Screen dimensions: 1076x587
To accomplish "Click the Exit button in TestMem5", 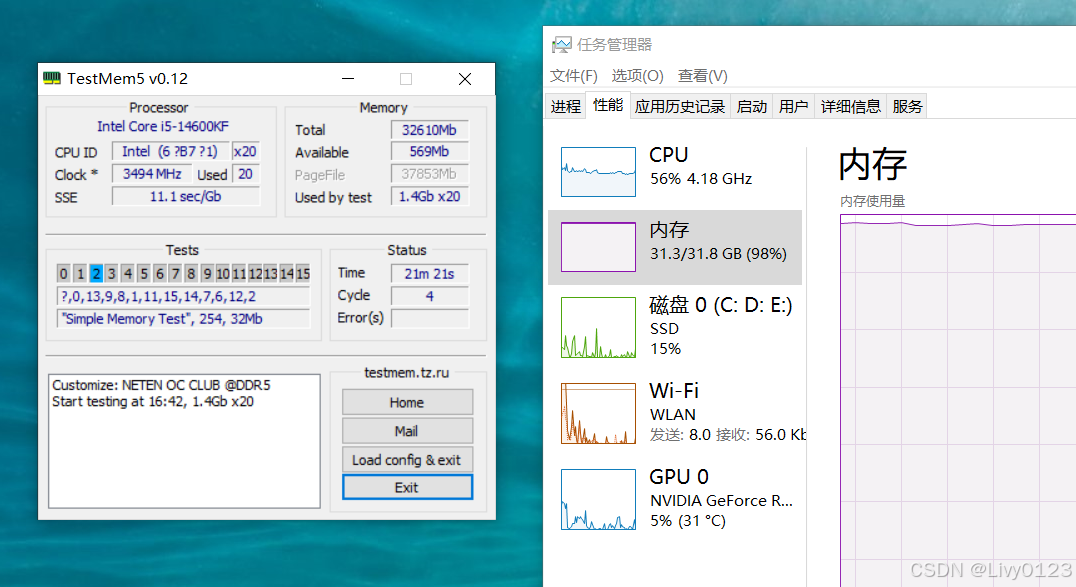I will 407,487.
